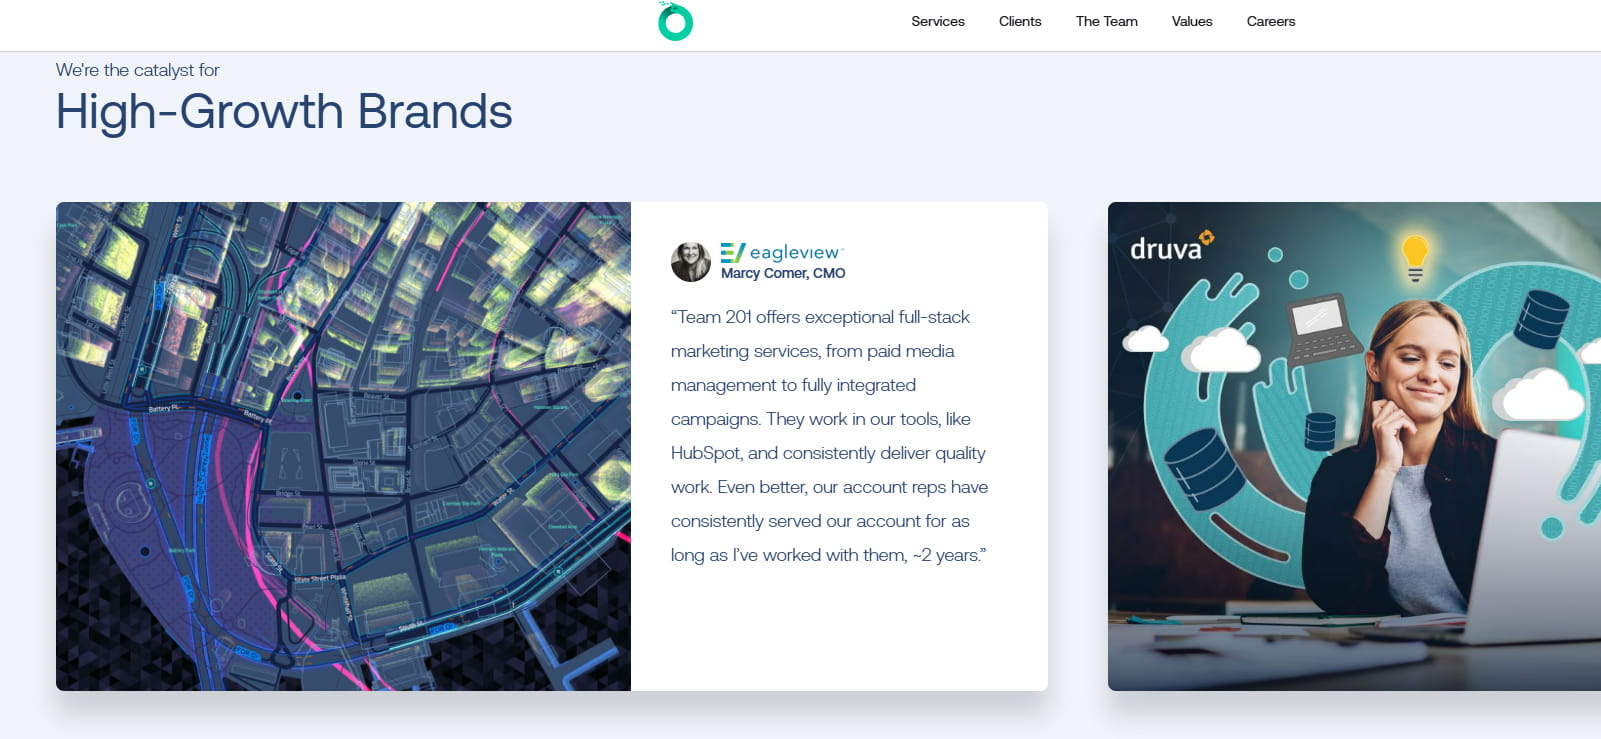Click the eagleview logo in the testimonial
The height and width of the screenshot is (739, 1601).
click(x=782, y=252)
